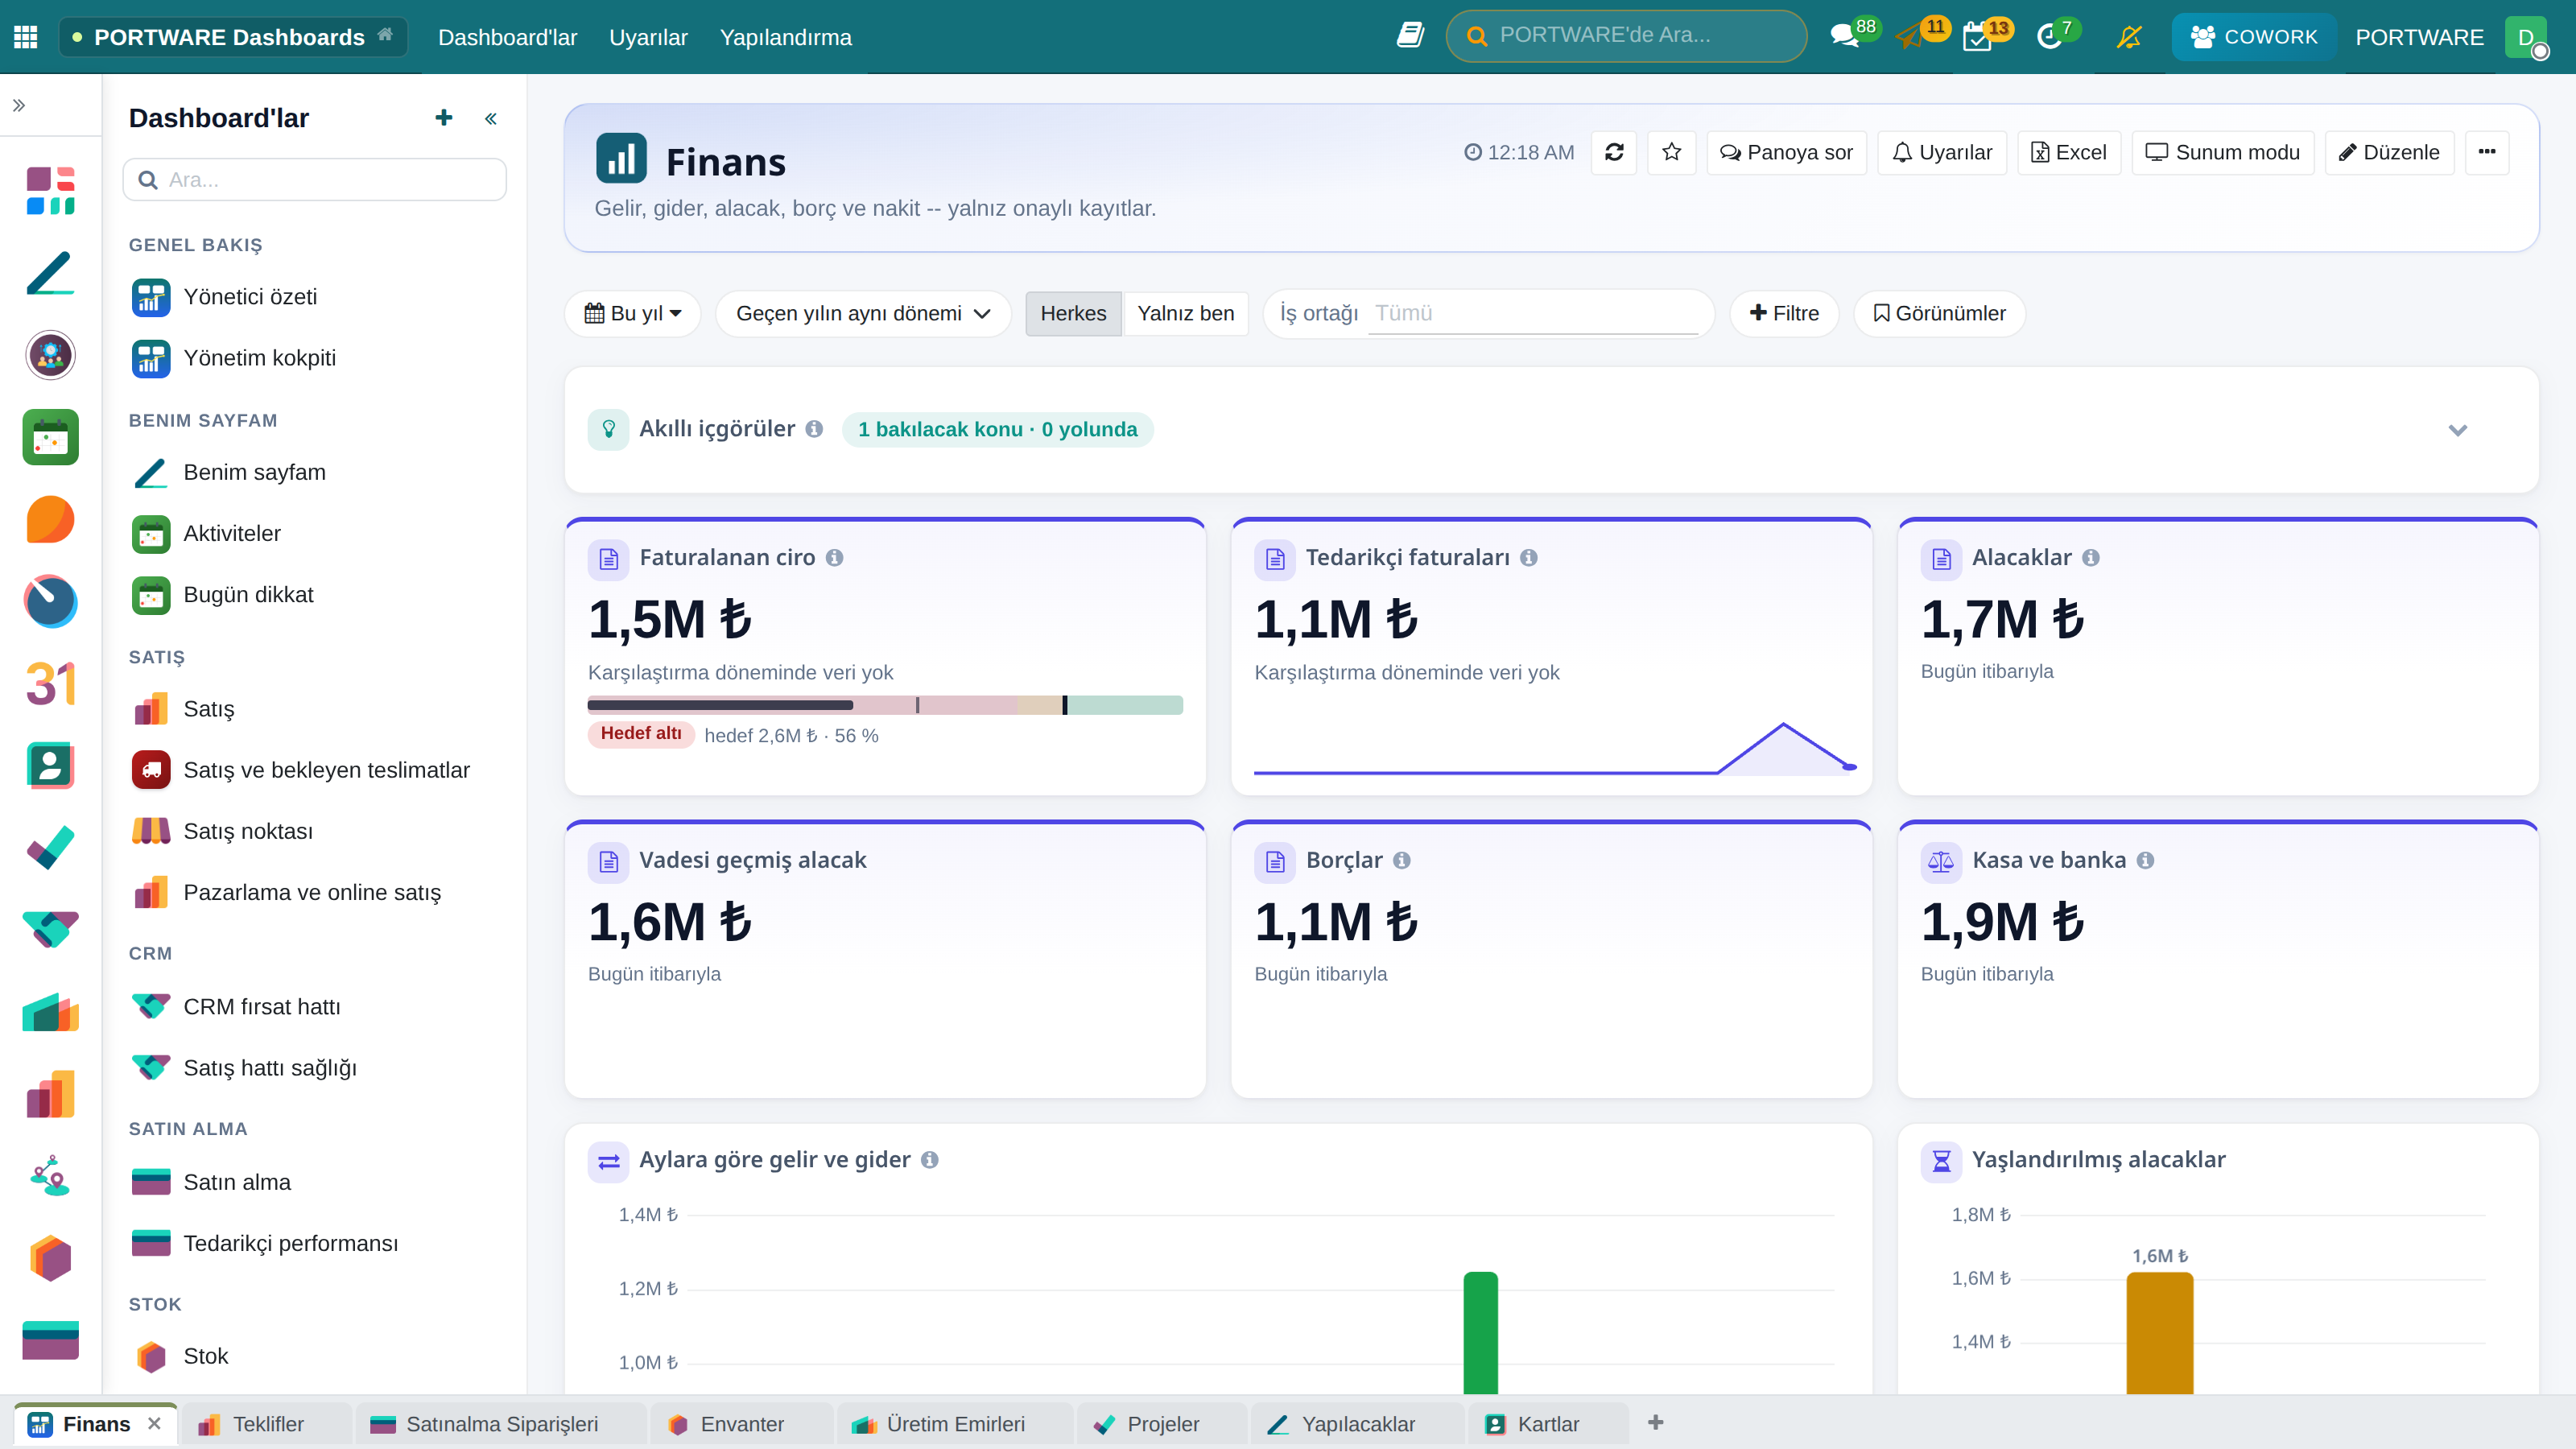The image size is (2576, 1449).
Task: Open Yapılandırma top menu
Action: pos(785,37)
